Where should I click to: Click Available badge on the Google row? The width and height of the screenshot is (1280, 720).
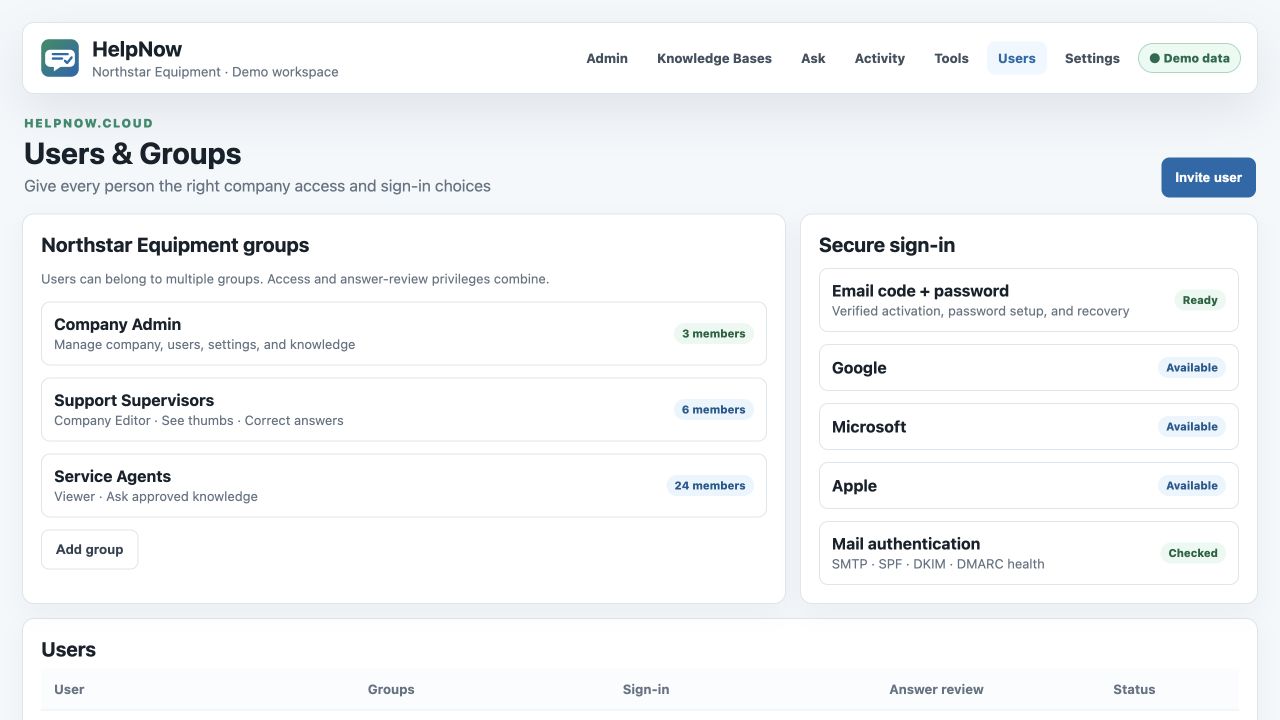tap(1192, 367)
